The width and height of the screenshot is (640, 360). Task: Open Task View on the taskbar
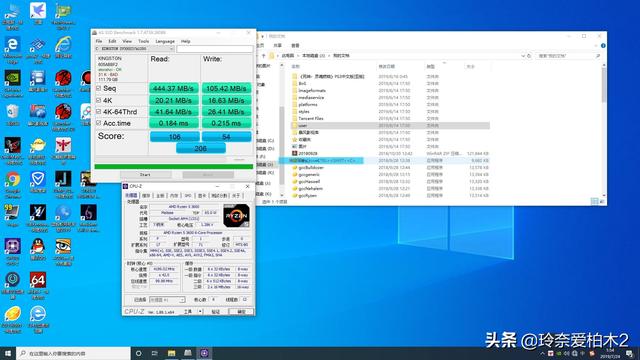tap(155, 353)
